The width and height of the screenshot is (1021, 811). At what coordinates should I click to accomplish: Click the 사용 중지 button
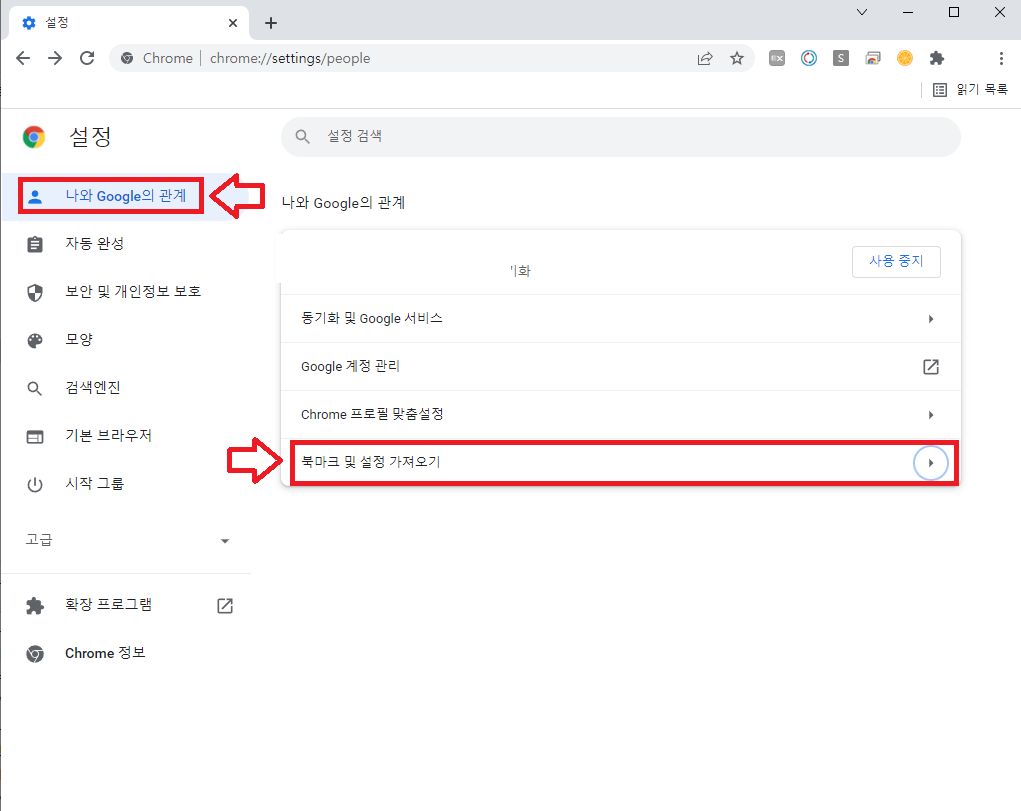click(896, 261)
